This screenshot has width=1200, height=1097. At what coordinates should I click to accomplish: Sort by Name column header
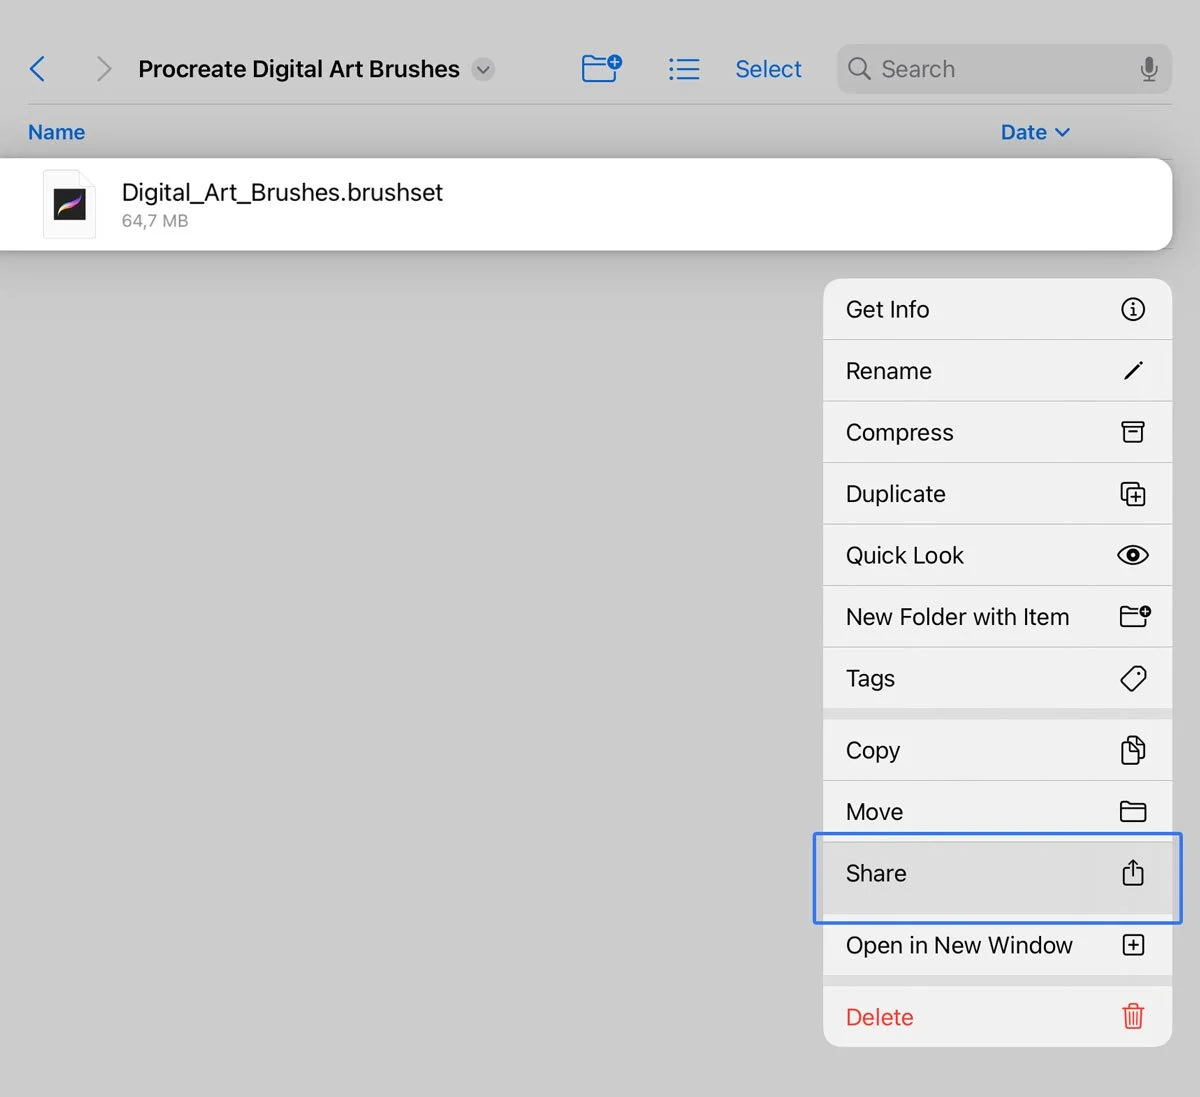pyautogui.click(x=56, y=132)
